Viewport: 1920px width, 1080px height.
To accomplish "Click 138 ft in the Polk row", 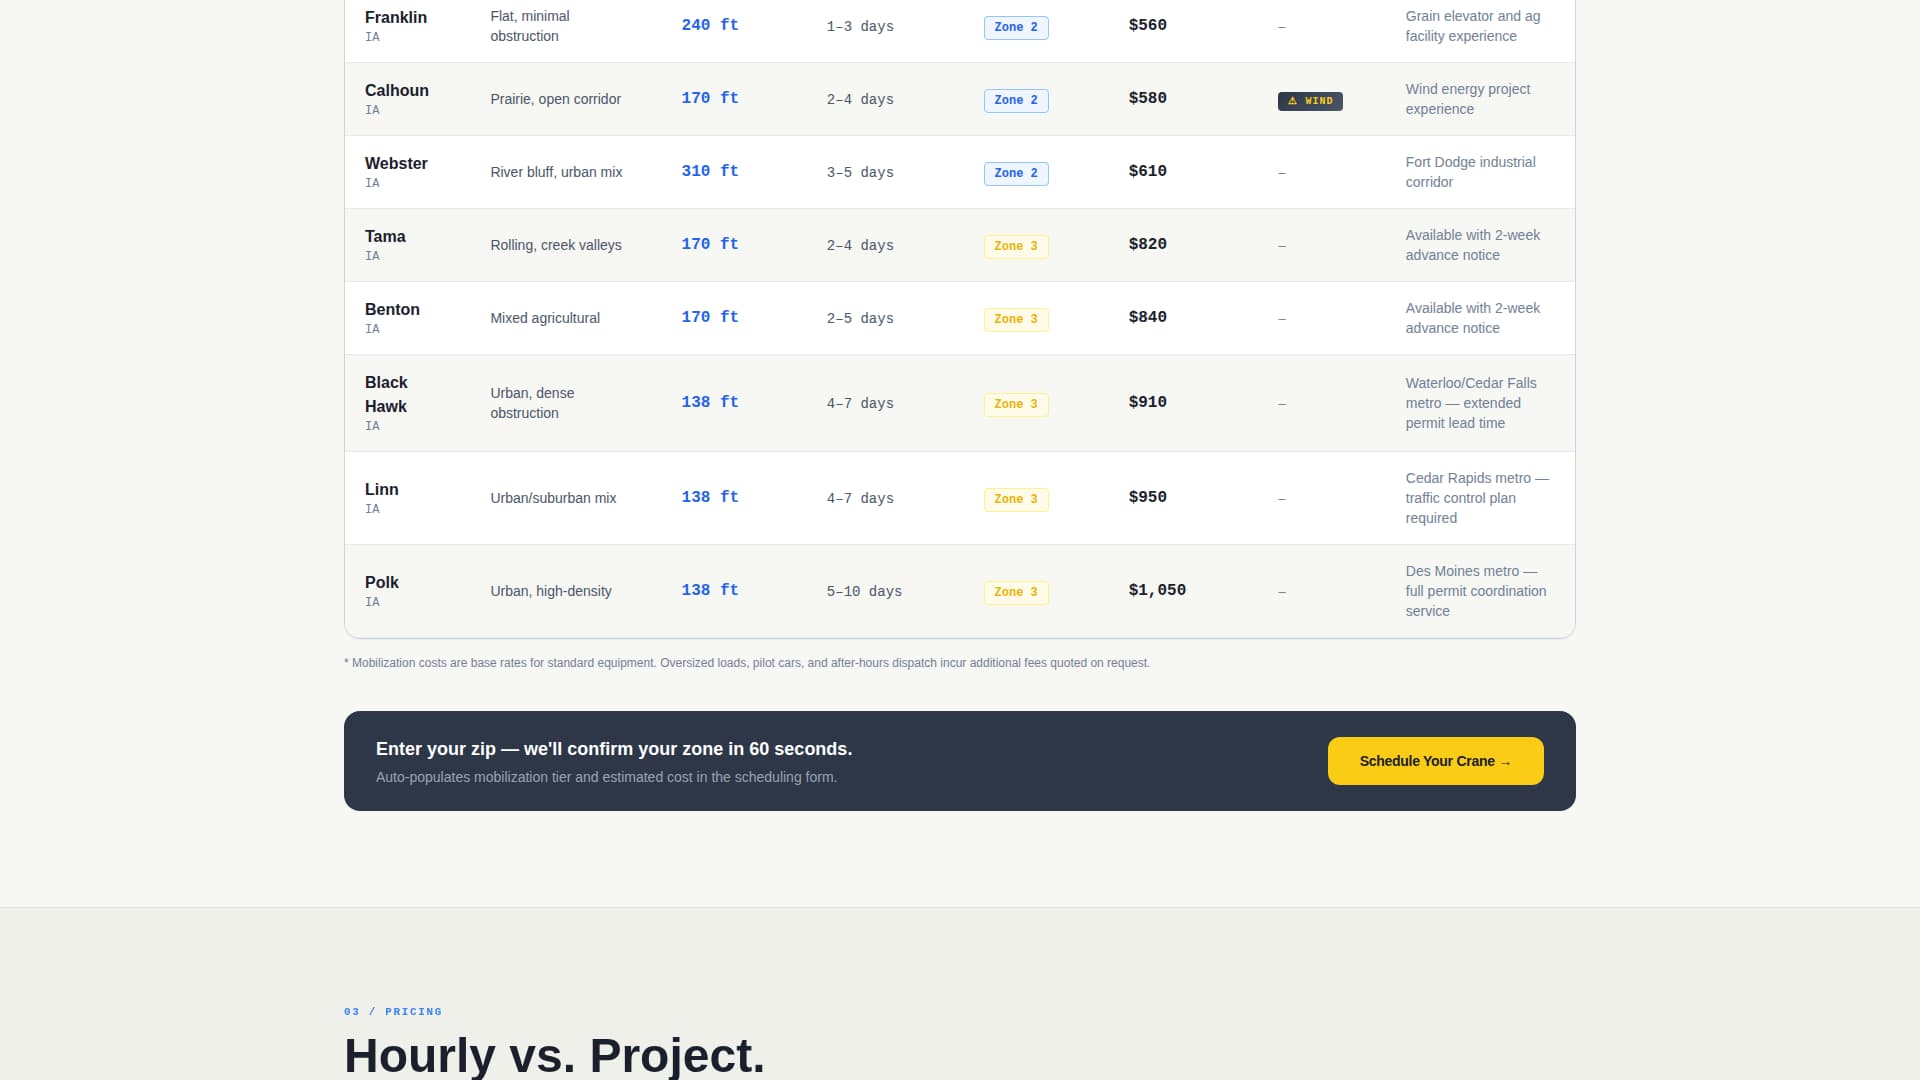I will [710, 590].
